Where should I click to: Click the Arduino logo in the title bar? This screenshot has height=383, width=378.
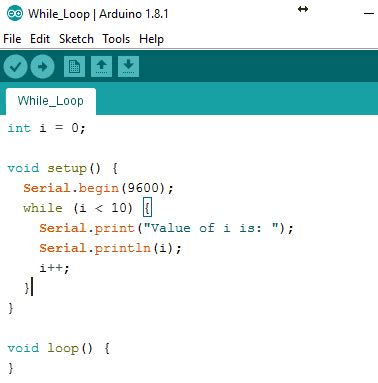[x=15, y=14]
